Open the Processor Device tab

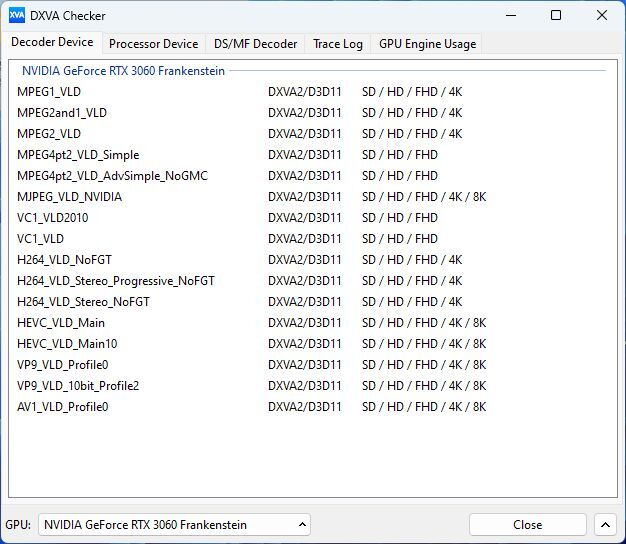[x=153, y=44]
